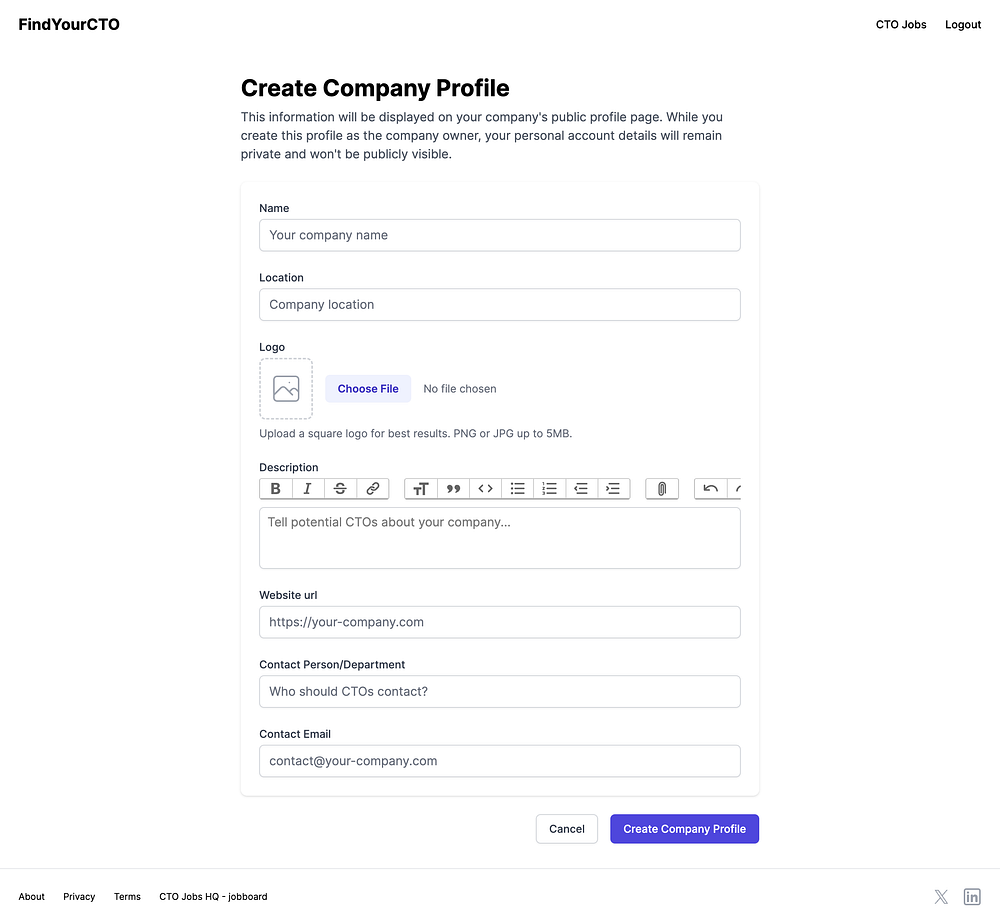Insert a link using the link icon
Viewport: 1000px width, 924px height.
(x=372, y=489)
